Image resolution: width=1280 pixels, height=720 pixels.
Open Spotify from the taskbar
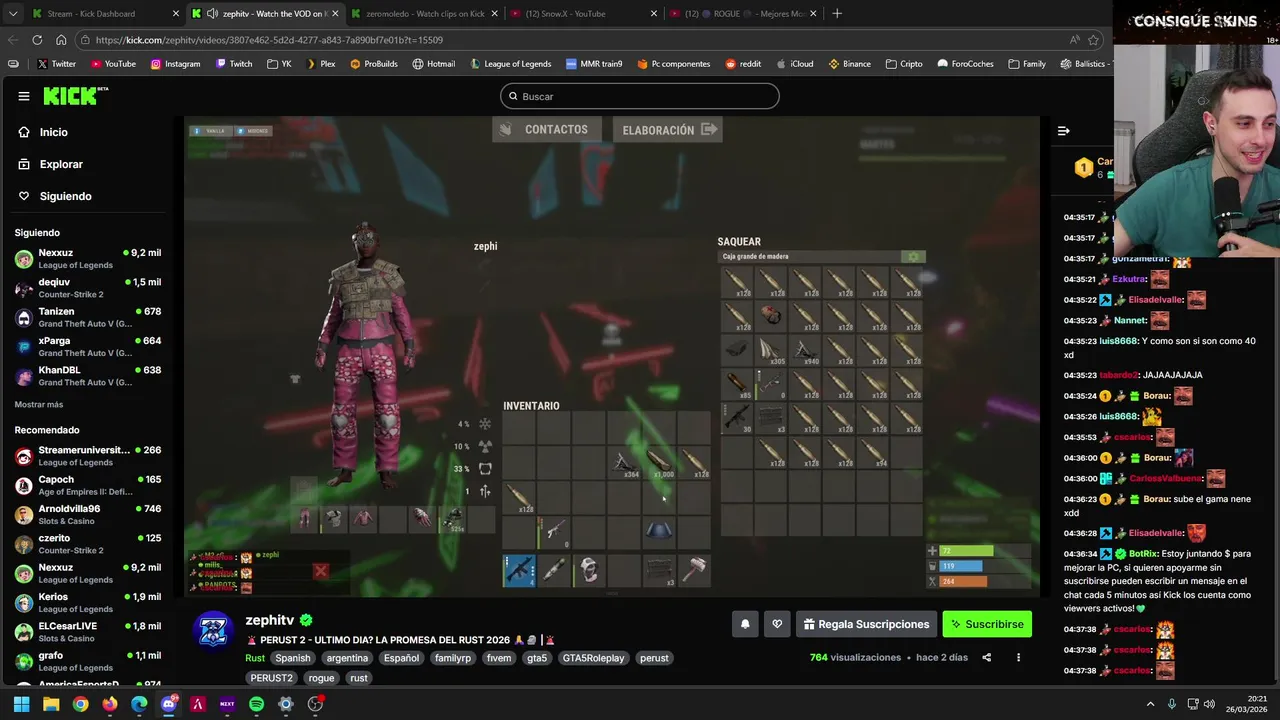click(x=256, y=704)
